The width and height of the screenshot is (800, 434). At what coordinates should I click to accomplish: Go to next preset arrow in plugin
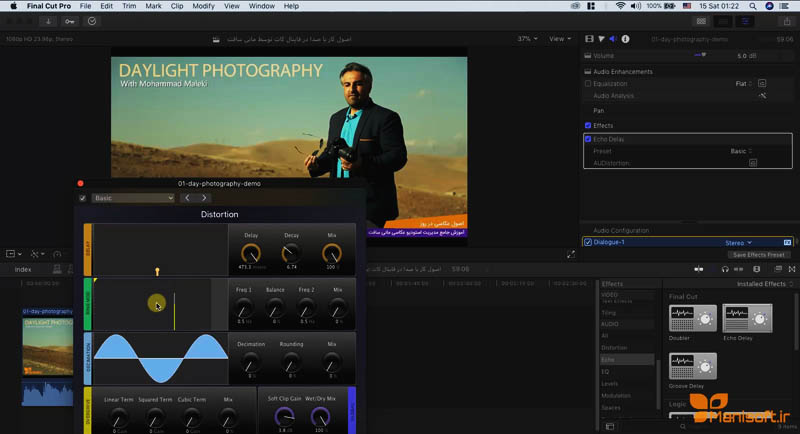[204, 198]
